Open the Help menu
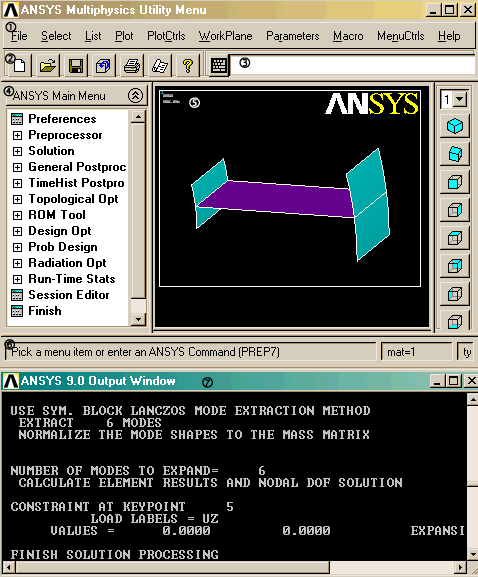This screenshot has width=478, height=577. point(449,36)
